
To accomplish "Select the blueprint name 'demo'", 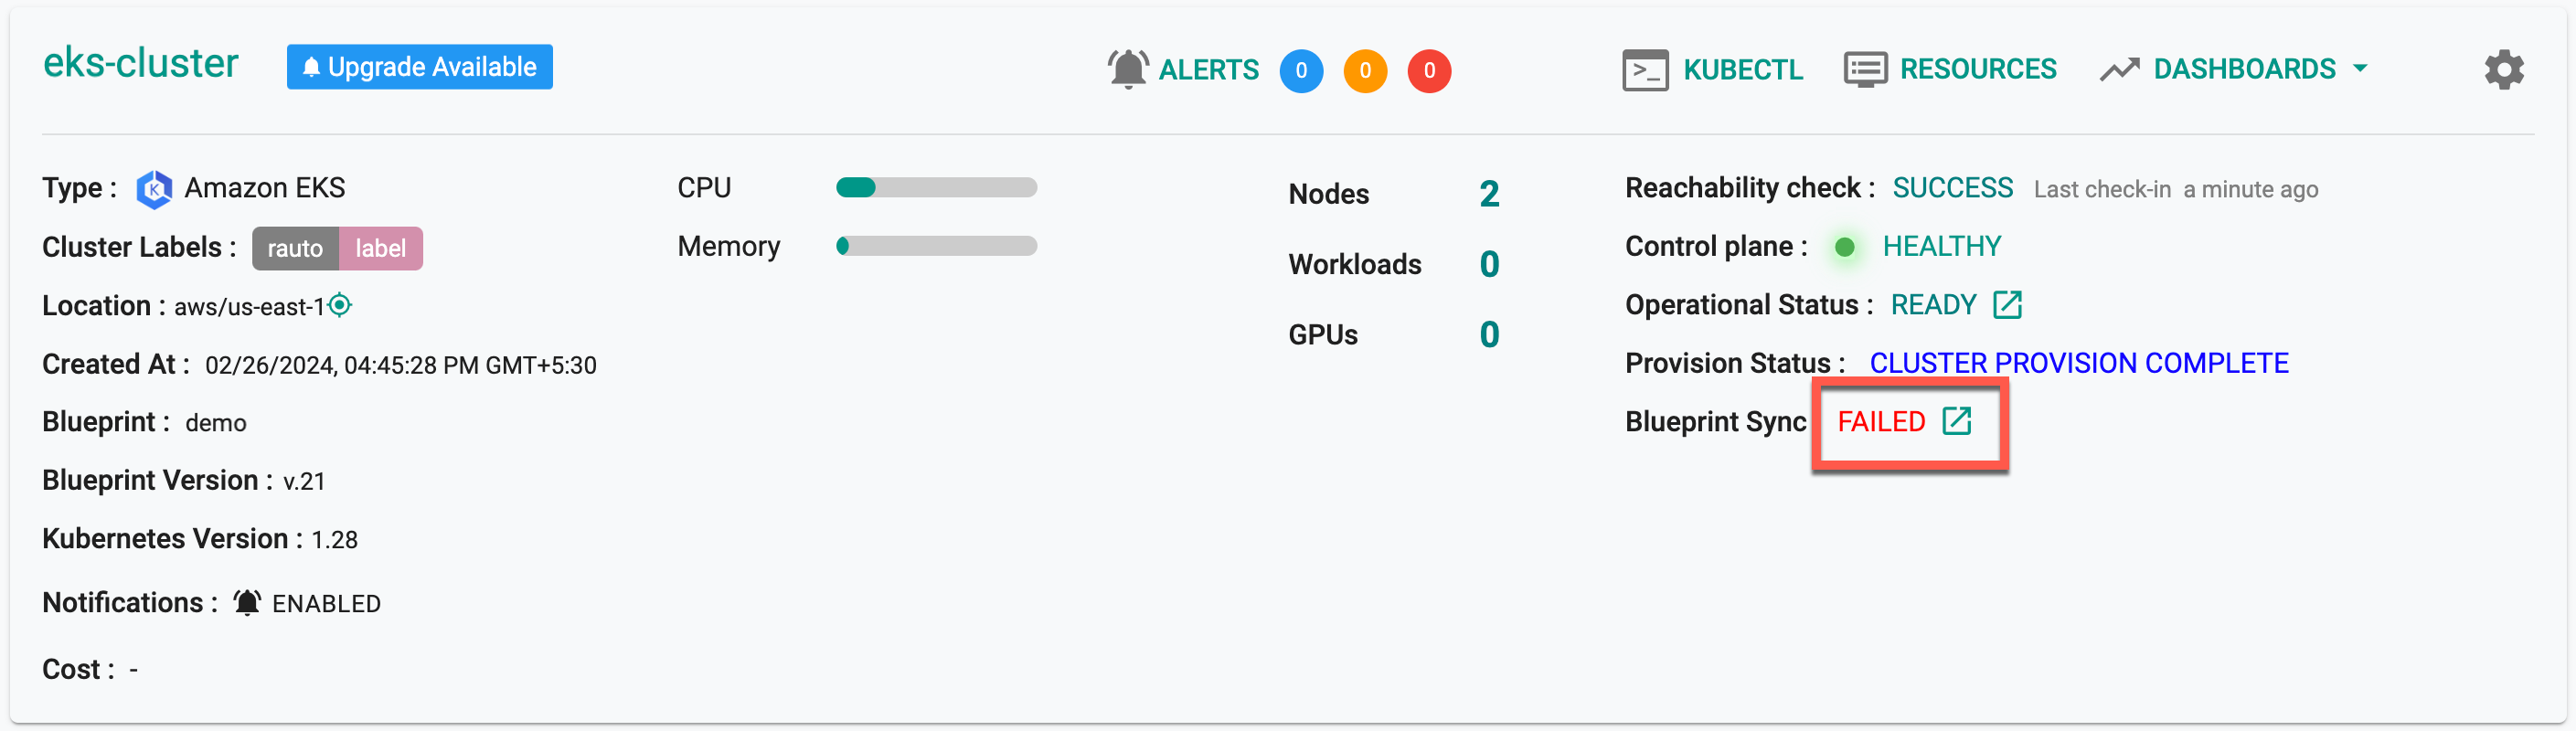I will (x=216, y=423).
